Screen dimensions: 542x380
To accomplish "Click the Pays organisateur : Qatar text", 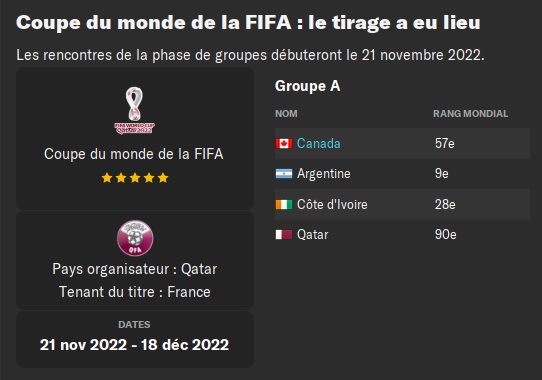I will click(135, 269).
